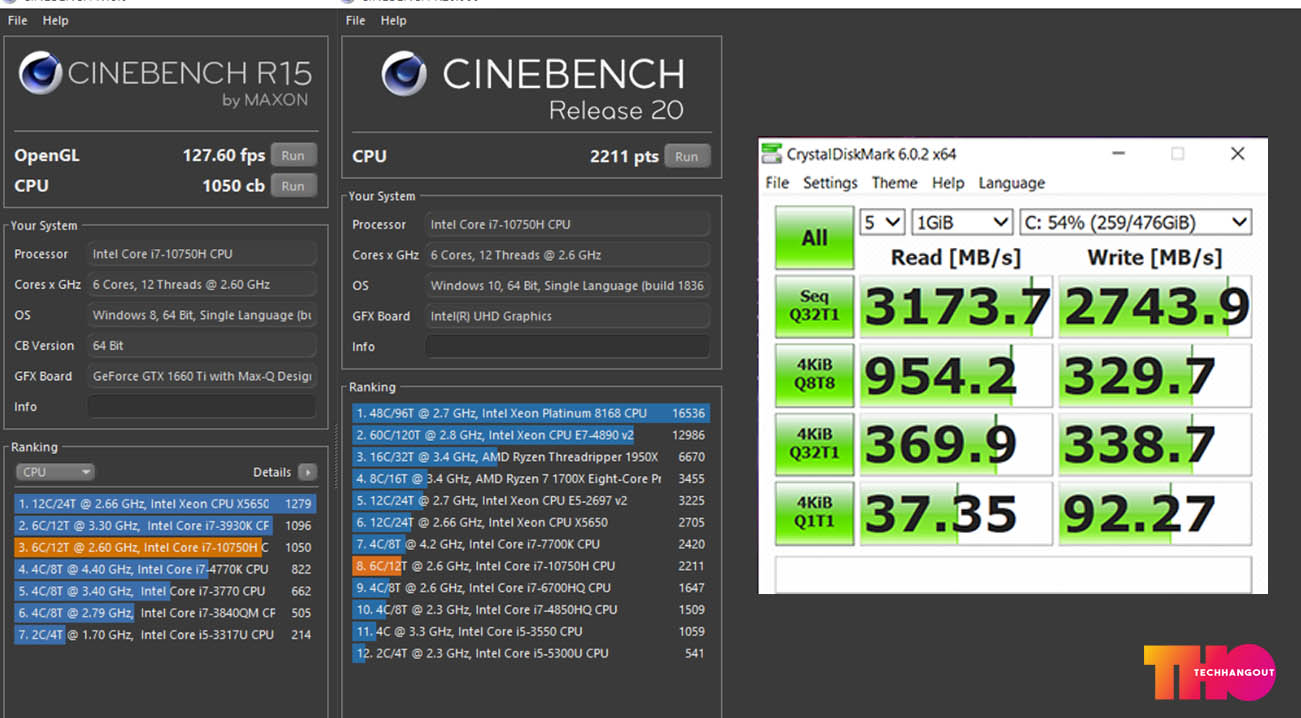Screen dimensions: 1301x718
Task: Open the drive dropdown showing C: 54%
Action: (x=1135, y=222)
